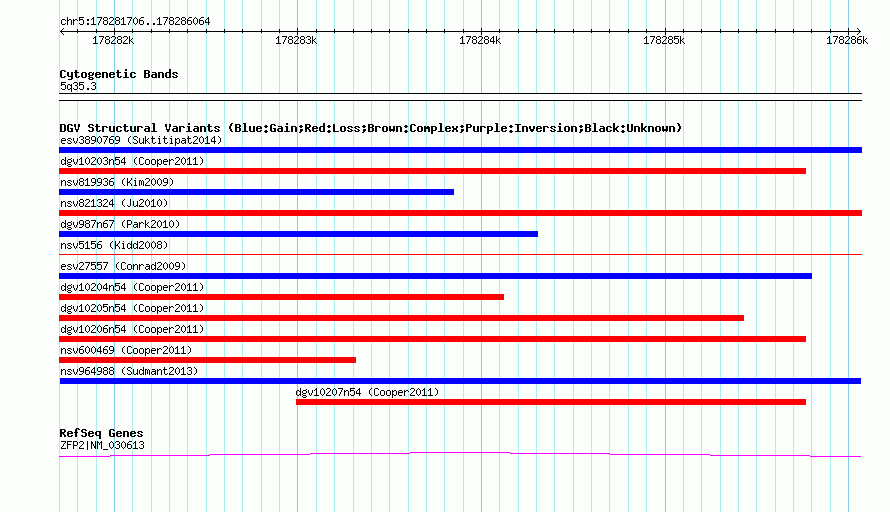The height and width of the screenshot is (512, 890).
Task: Click the red dgv10203n54 loss bar
Action: [x=433, y=171]
